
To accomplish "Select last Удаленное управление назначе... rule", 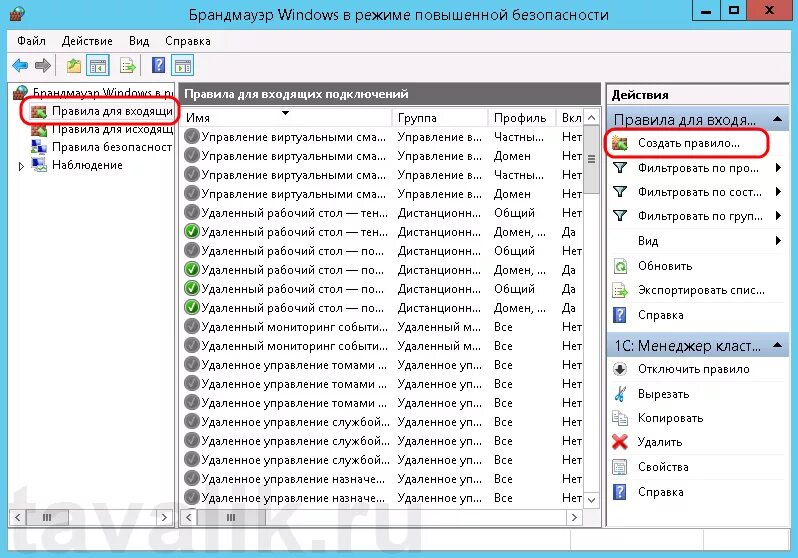I will point(382,498).
